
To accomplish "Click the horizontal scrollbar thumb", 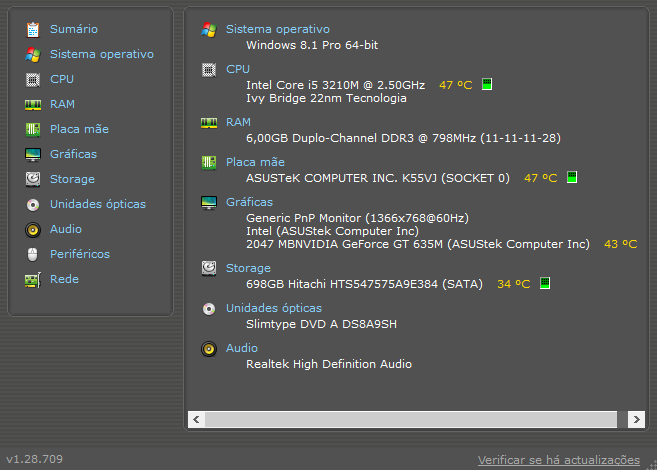I will [x=411, y=419].
